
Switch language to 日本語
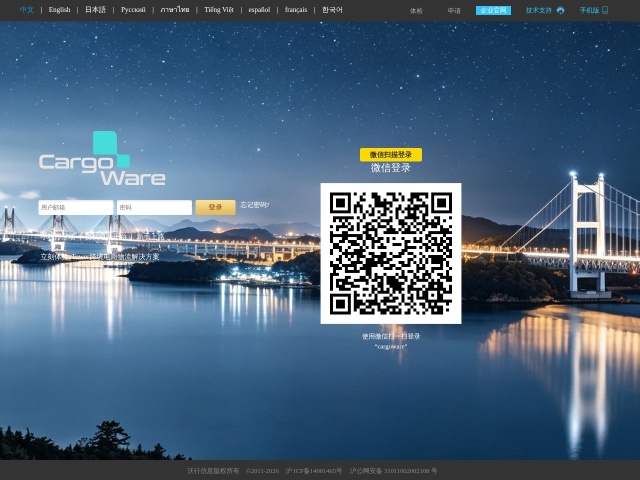coord(95,10)
